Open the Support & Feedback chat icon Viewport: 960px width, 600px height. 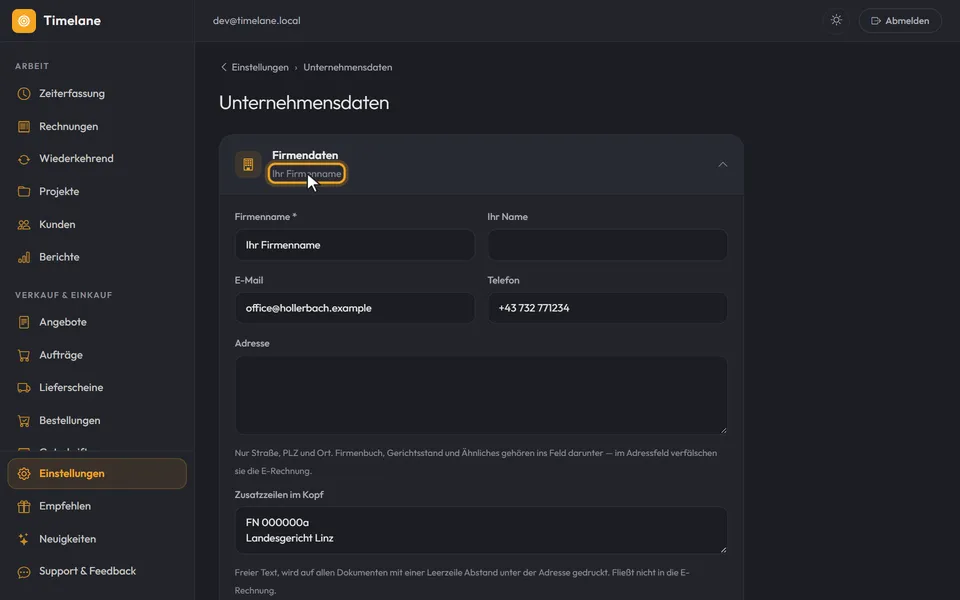[24, 572]
